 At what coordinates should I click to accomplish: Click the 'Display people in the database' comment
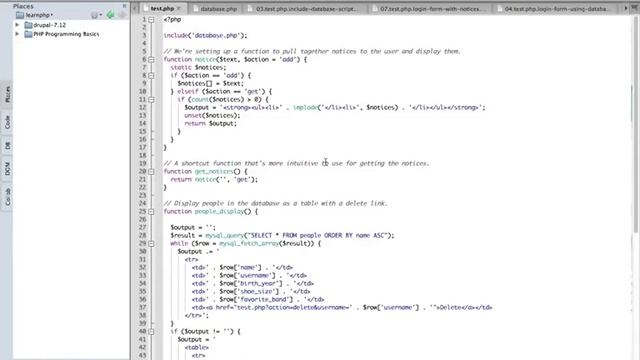tap(275, 203)
